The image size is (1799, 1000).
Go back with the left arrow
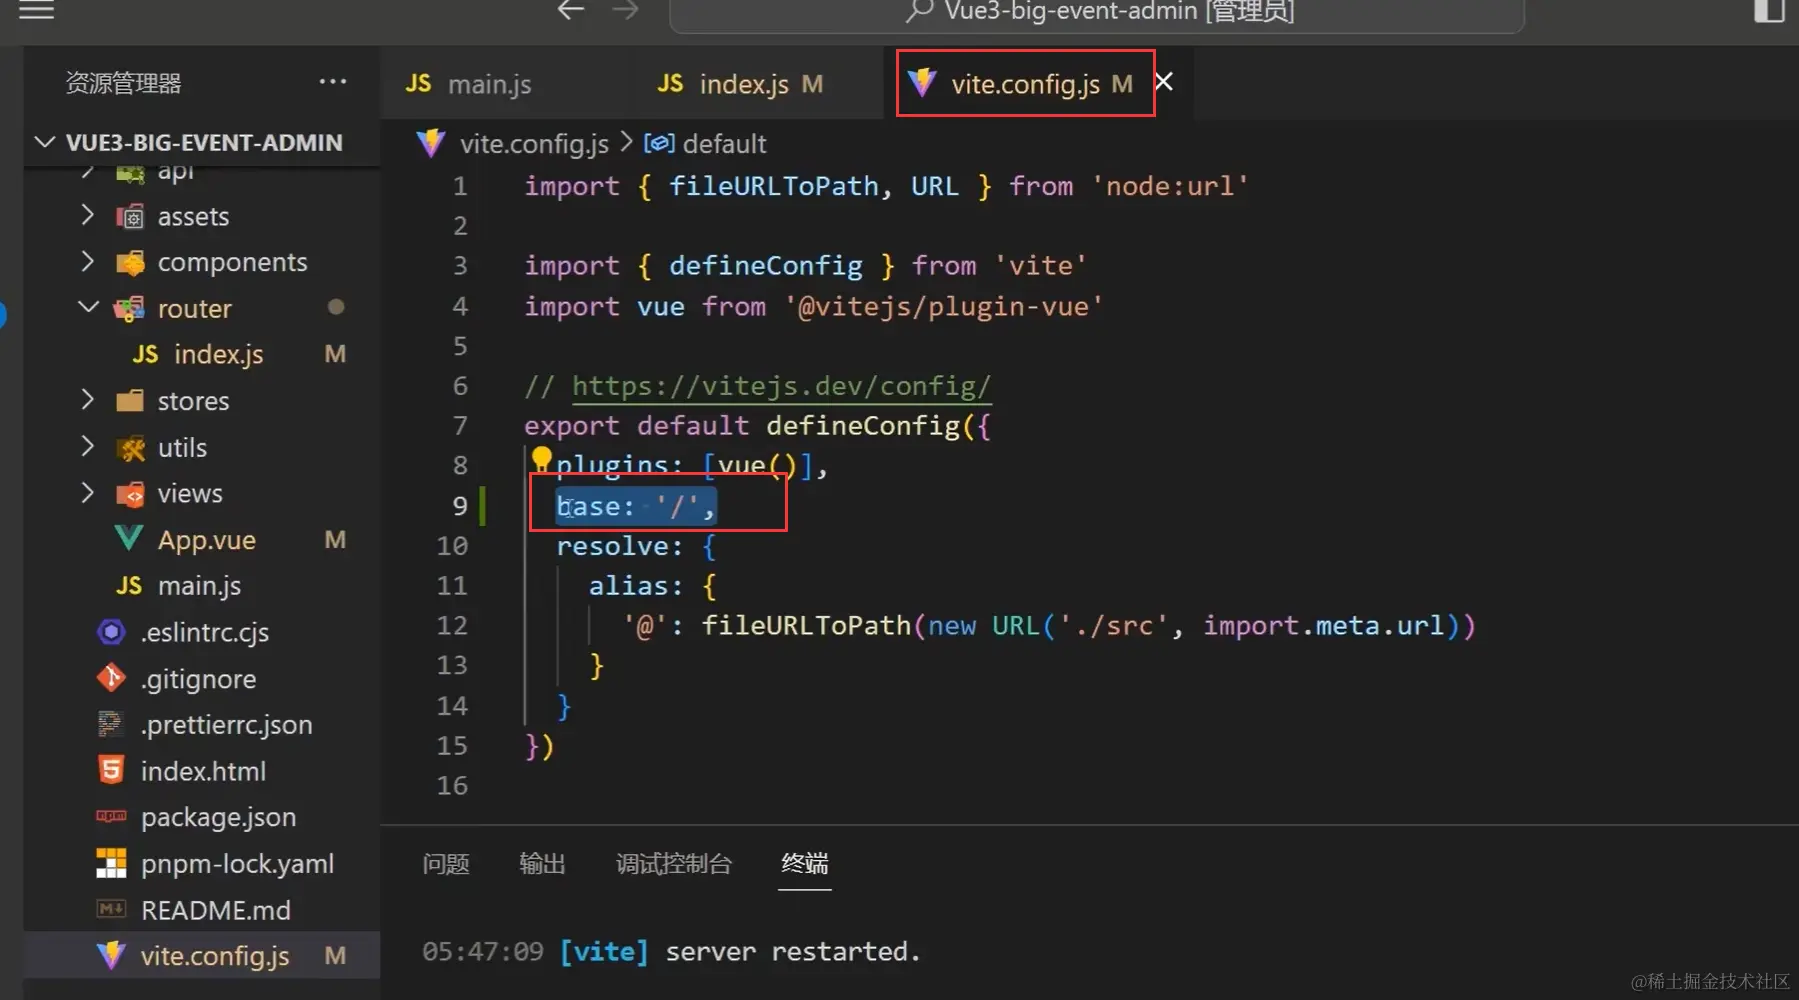click(x=571, y=10)
